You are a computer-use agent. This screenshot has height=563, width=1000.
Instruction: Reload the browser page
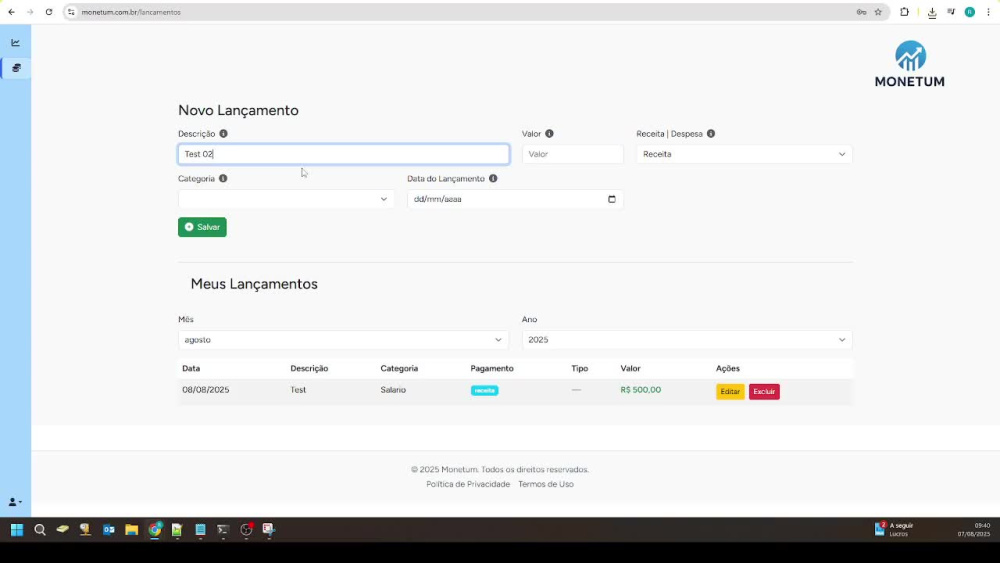coord(48,12)
